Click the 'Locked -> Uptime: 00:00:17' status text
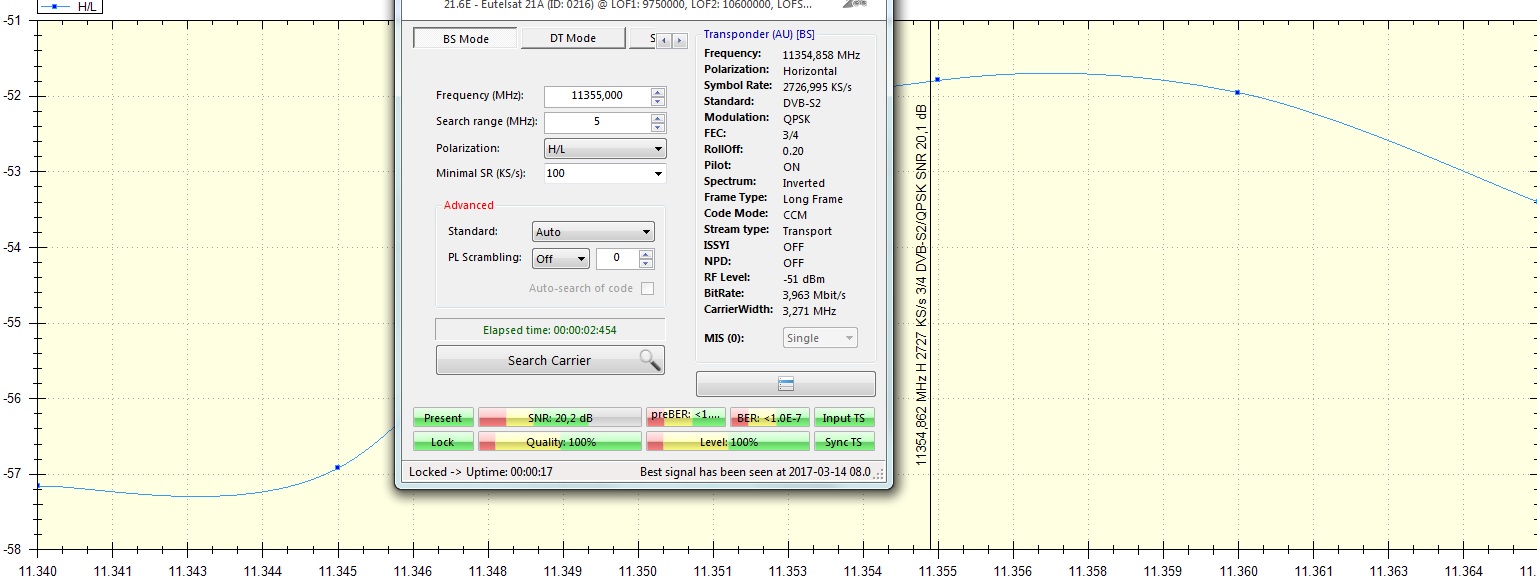The height and width of the screenshot is (586, 1537). 481,471
